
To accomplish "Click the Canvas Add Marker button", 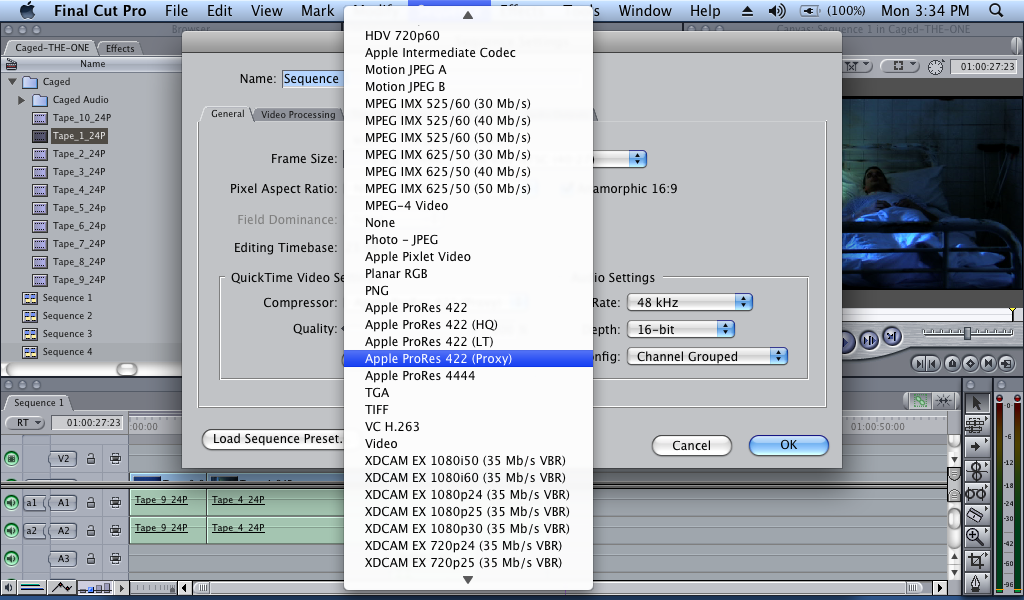I will 953,364.
